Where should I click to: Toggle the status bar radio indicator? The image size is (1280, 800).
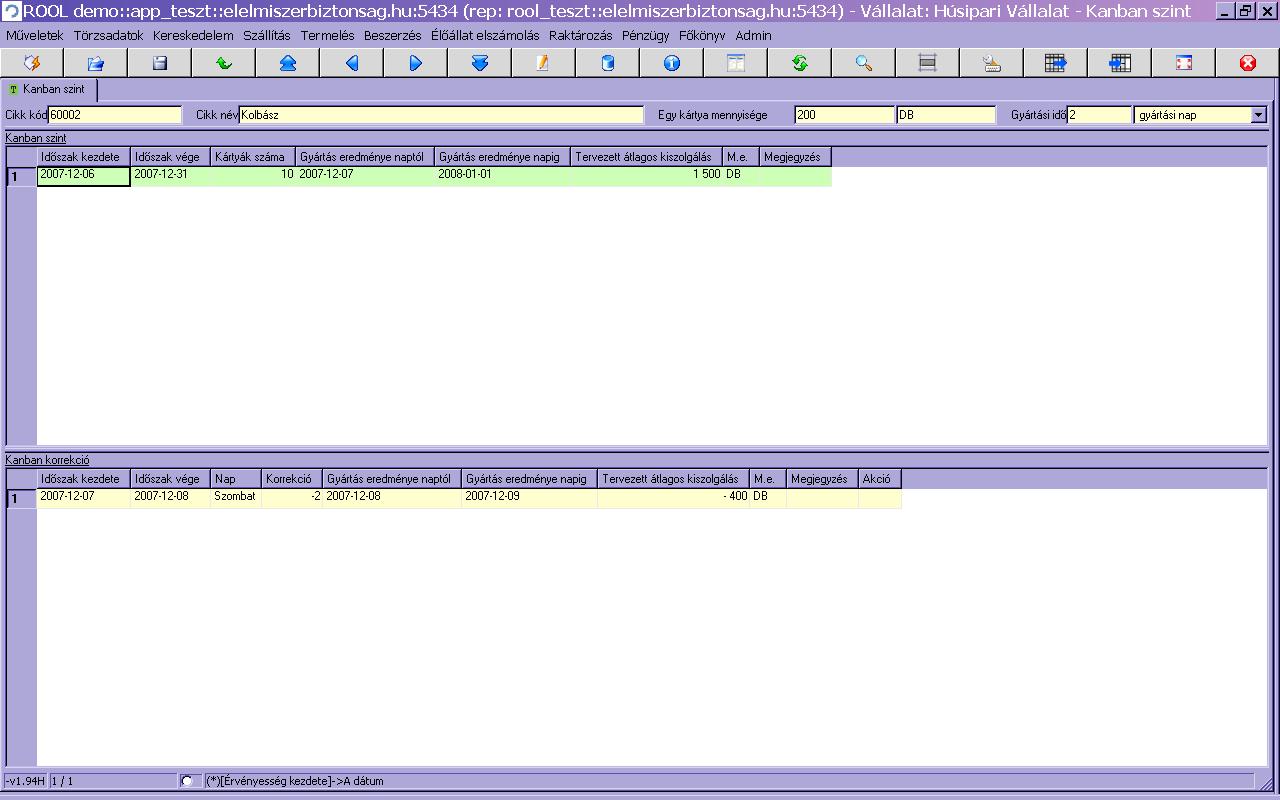[187, 781]
